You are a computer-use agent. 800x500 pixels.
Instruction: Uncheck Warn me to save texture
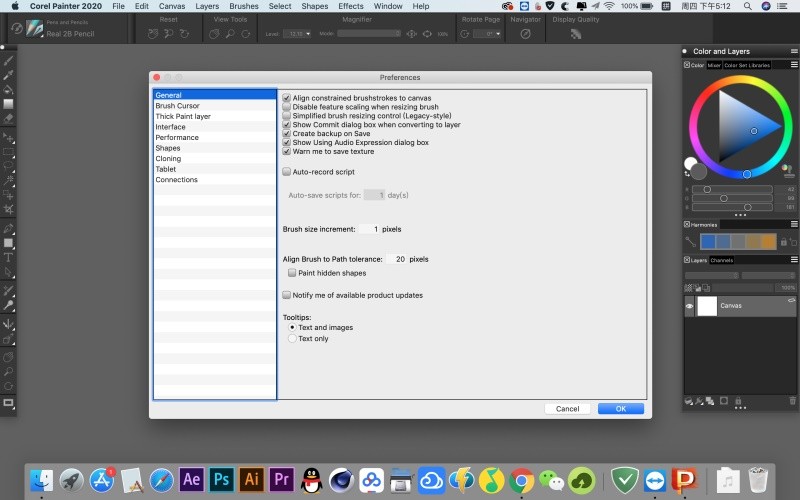click(x=287, y=152)
